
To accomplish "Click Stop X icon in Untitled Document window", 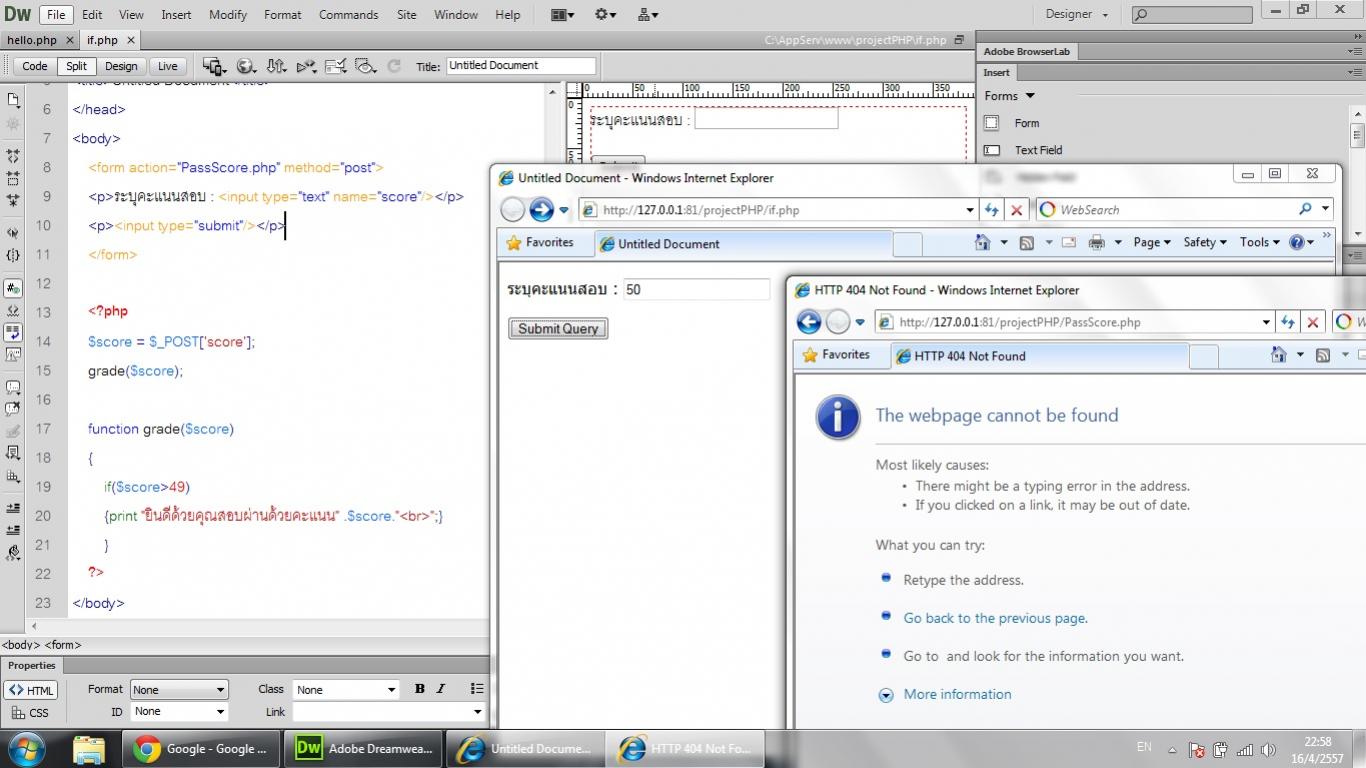I will coord(1017,210).
